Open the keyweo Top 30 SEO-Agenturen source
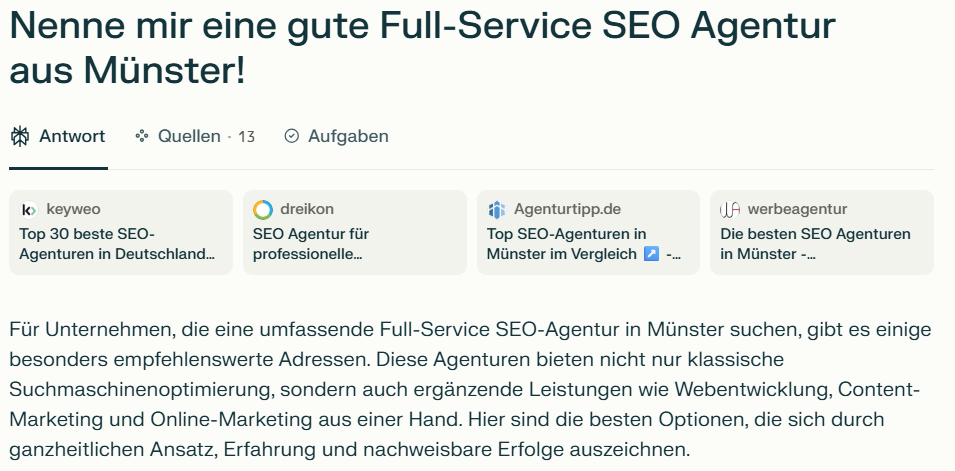Viewport: 955px width, 471px height. coord(121,232)
